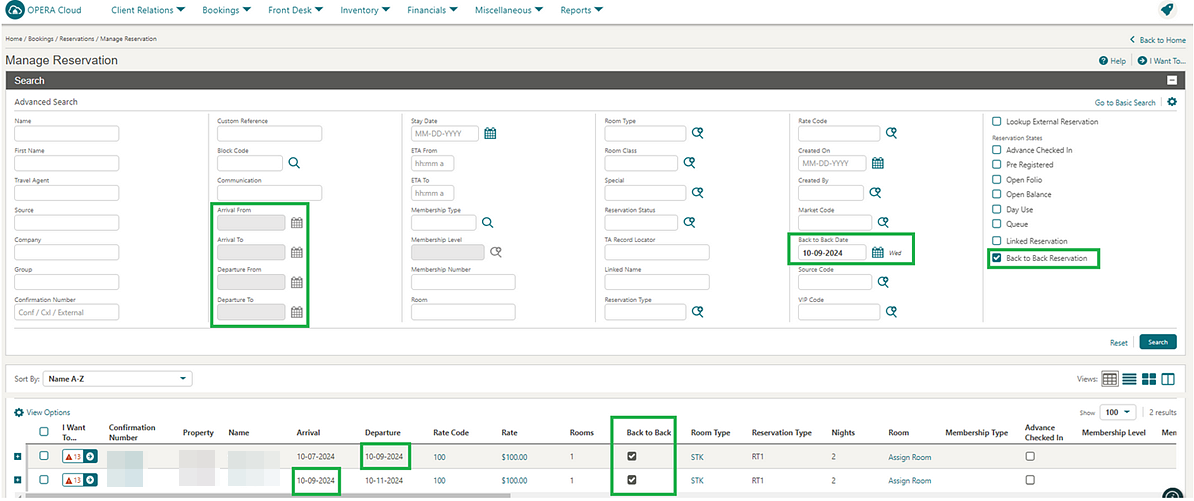
Task: Open Client Relations menu
Action: (147, 10)
